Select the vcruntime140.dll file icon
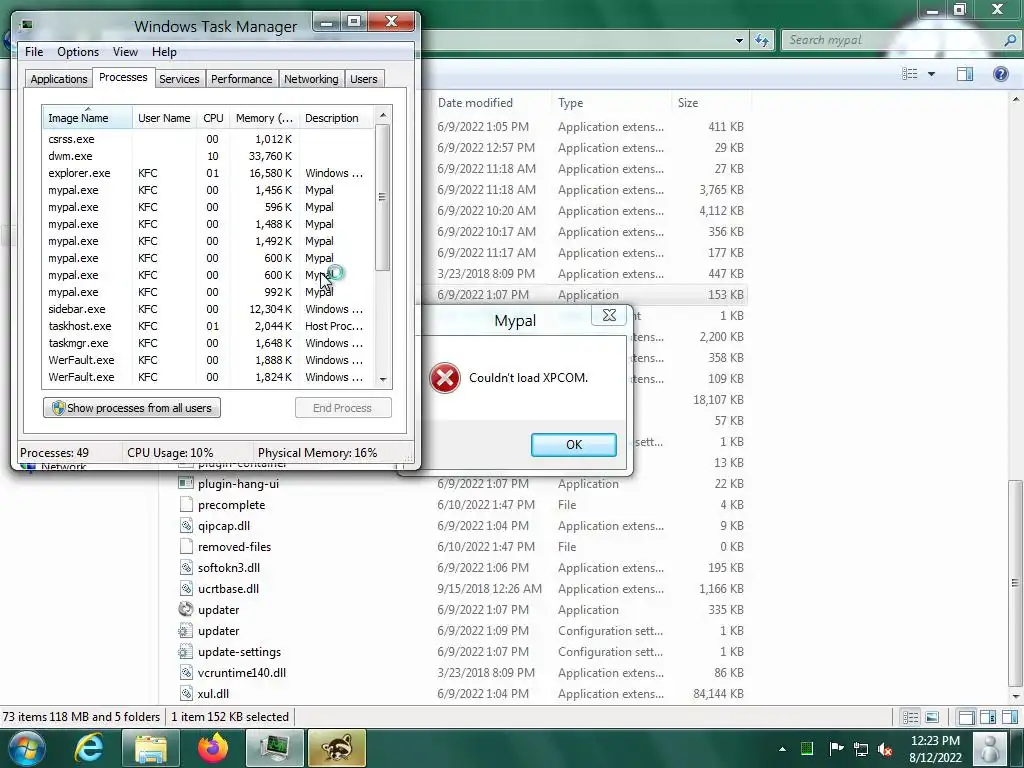Screen dimensions: 1024x768 pos(186,672)
